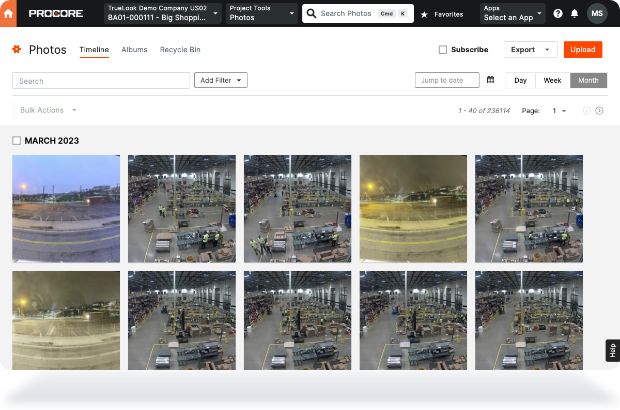
Task: Focus the Search Photos box
Action: click(x=358, y=13)
